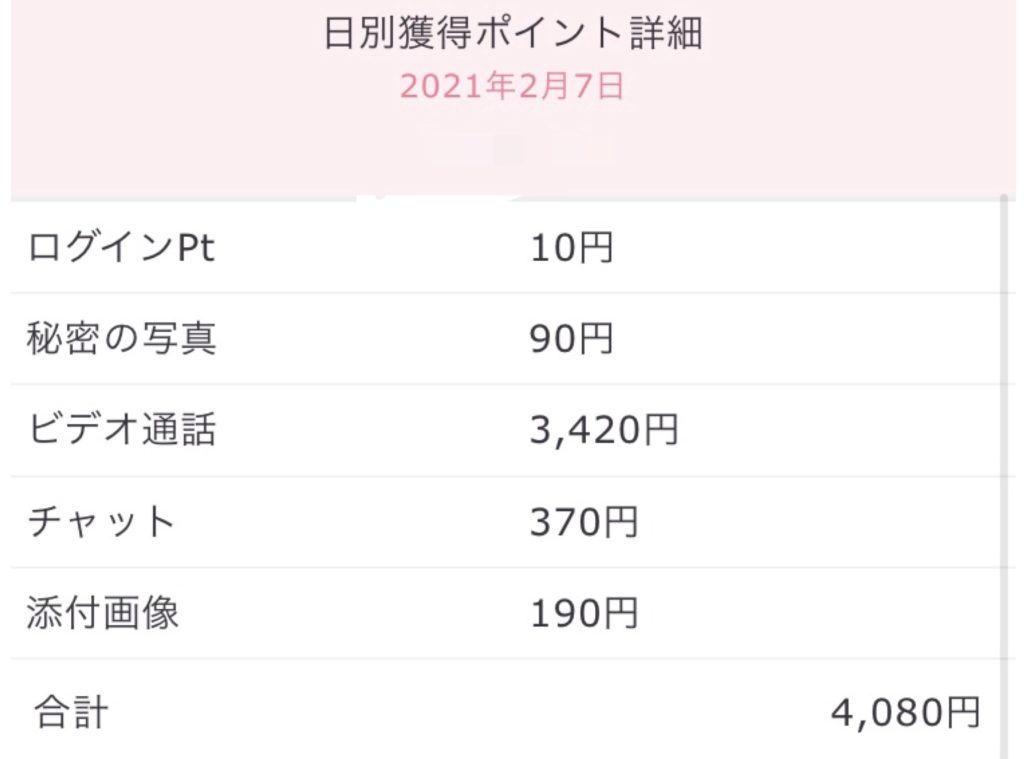The height and width of the screenshot is (759, 1024).
Task: Click the 3,420円 video call amount
Action: [604, 431]
